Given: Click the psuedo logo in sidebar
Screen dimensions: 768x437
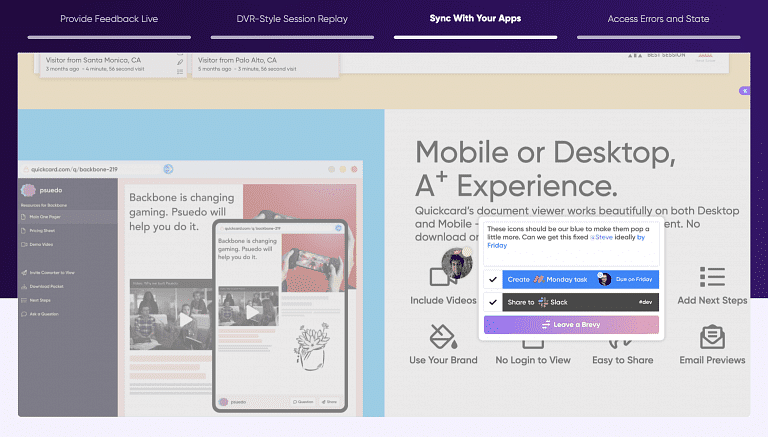Looking at the screenshot, I should coord(28,190).
